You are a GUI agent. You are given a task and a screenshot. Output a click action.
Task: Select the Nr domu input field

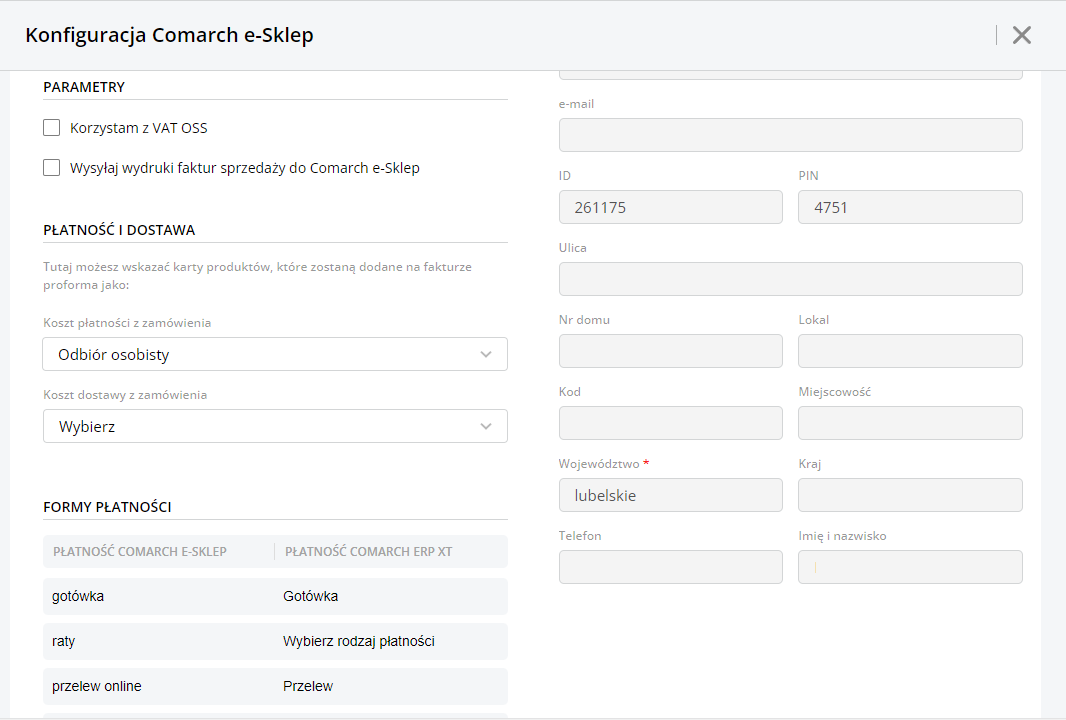click(x=670, y=351)
